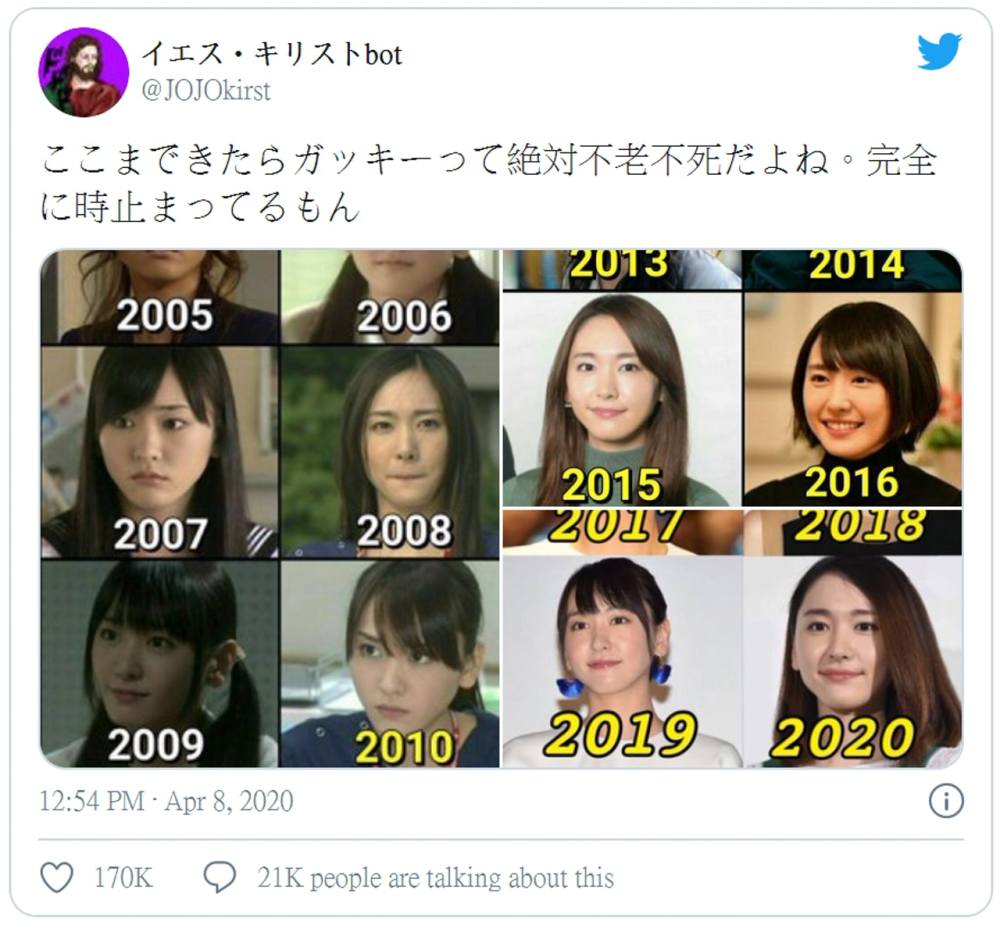This screenshot has height=925, width=1000.
Task: Open replies via speech bubble icon
Action: click(x=219, y=878)
